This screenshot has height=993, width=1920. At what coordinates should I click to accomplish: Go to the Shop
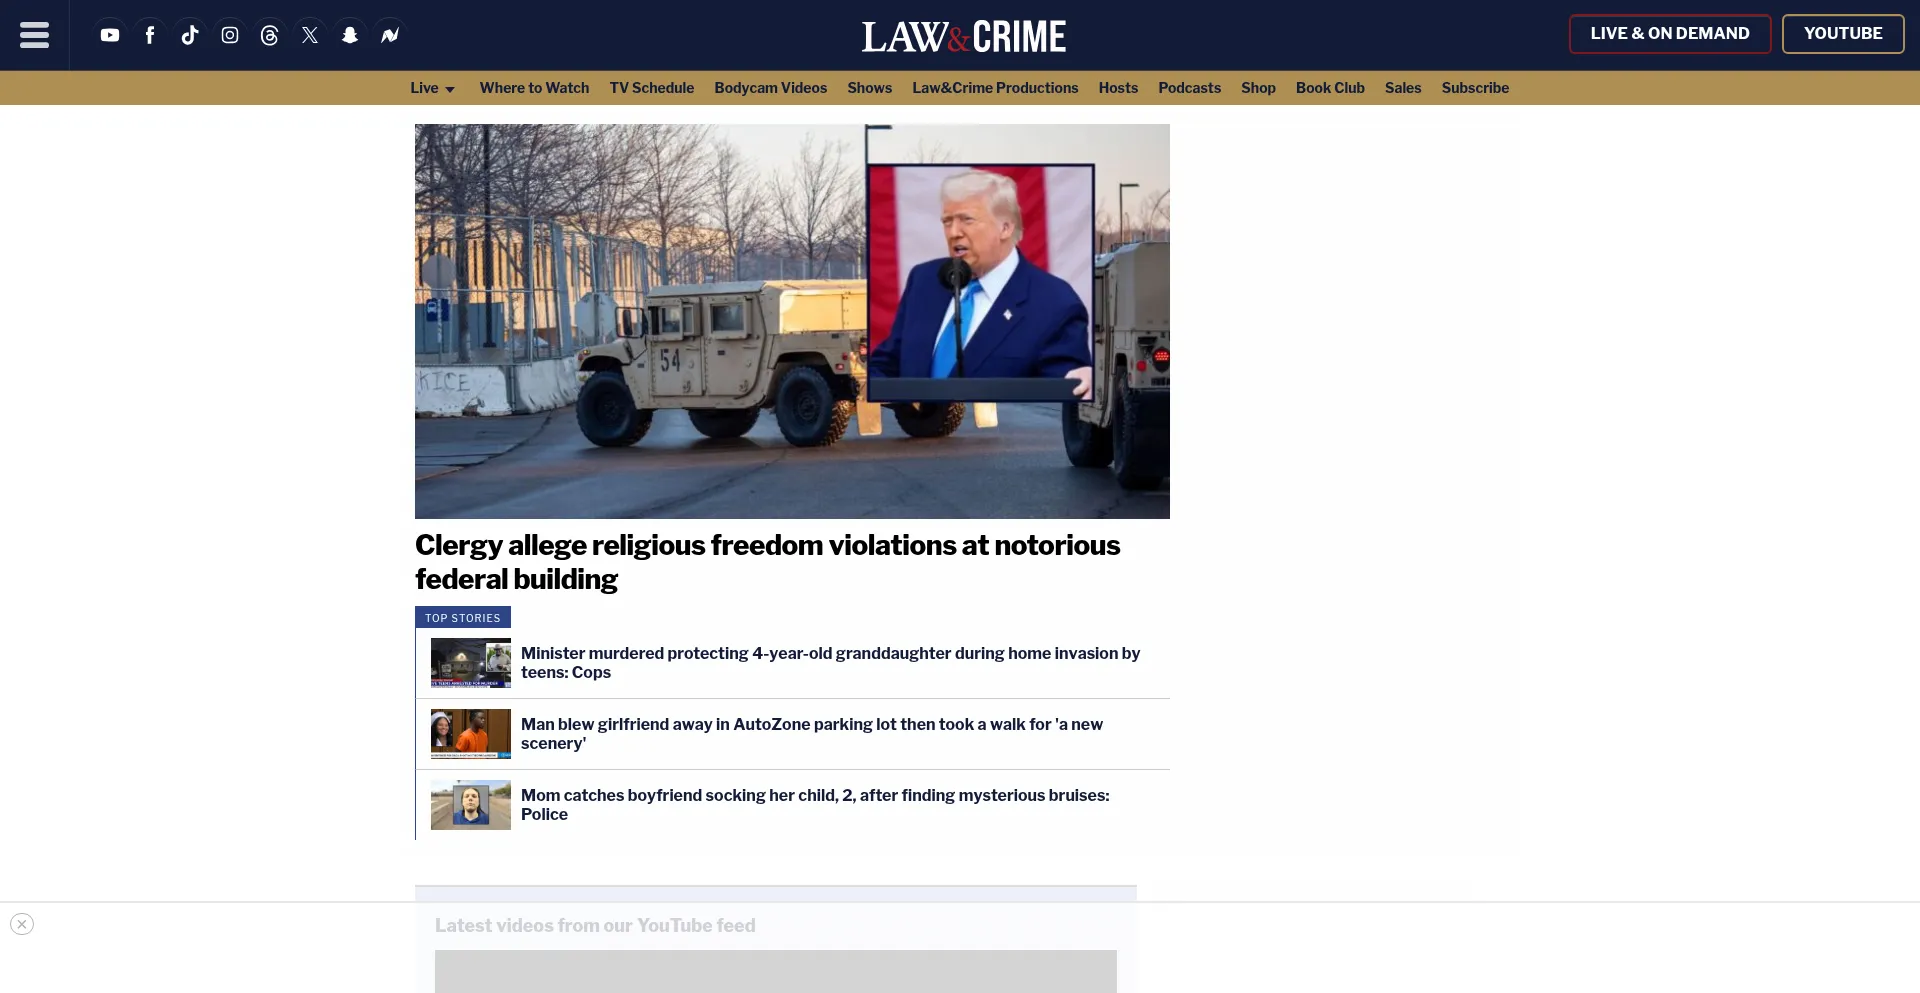pos(1258,88)
